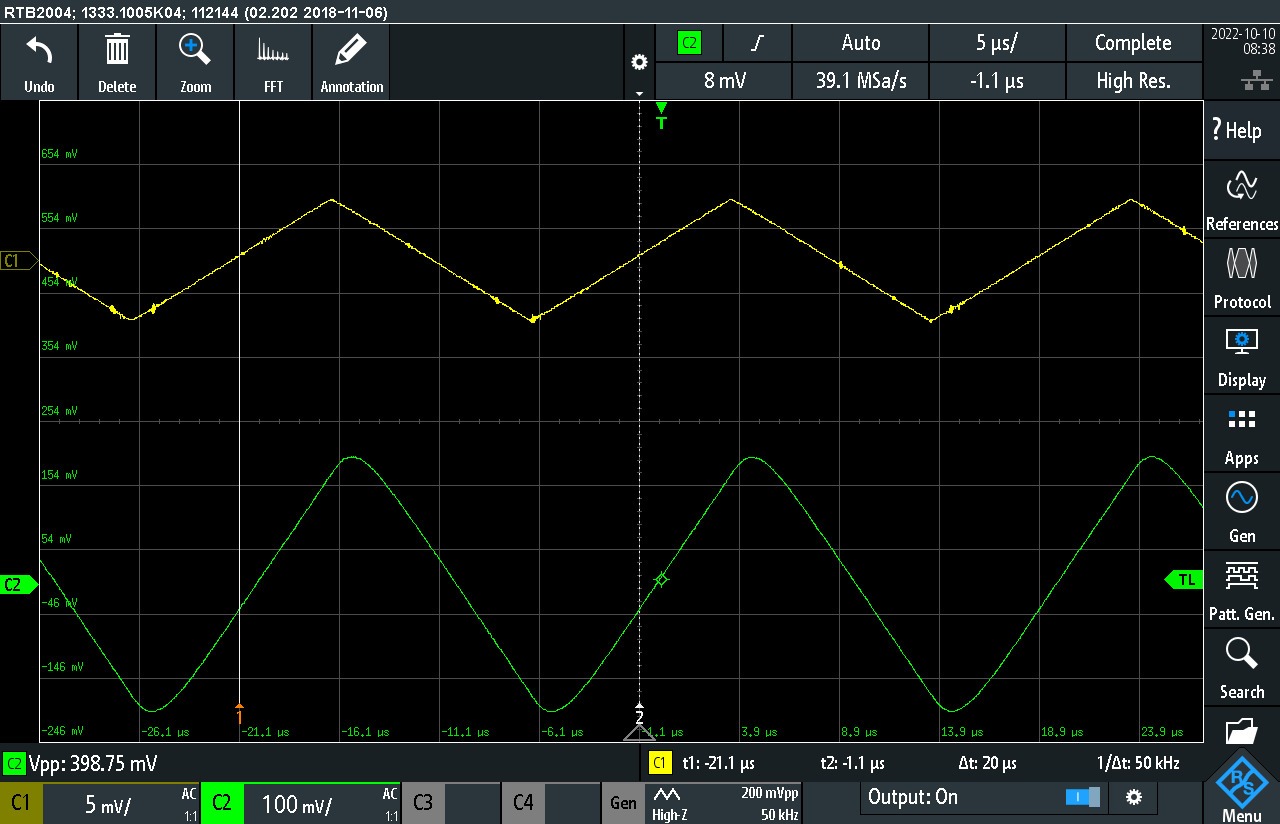Toggle the generator Output switch
This screenshot has height=824, width=1280.
pos(1082,797)
